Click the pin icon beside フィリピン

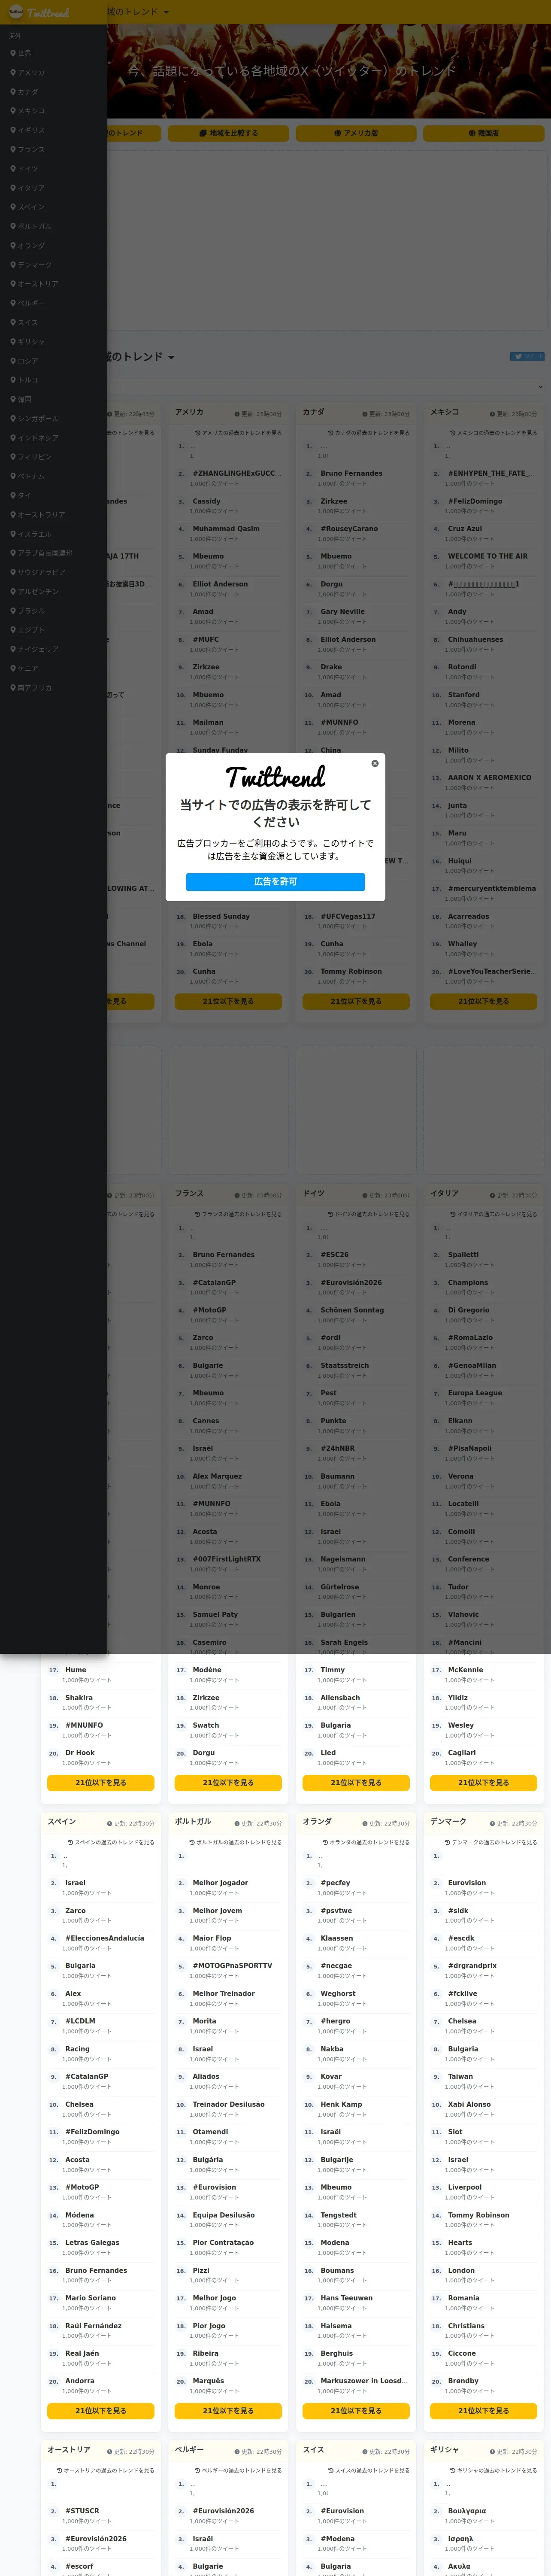[13, 457]
